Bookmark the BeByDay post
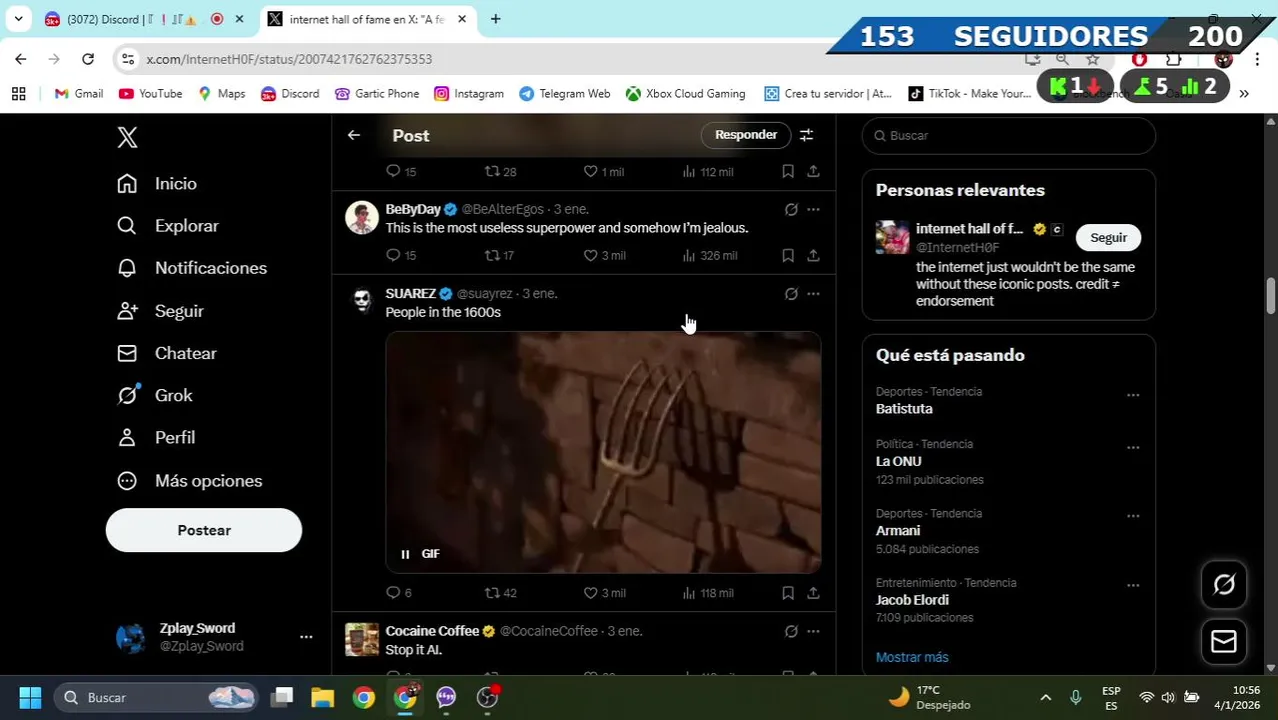Screen dimensions: 1278x720 [x=788, y=256]
